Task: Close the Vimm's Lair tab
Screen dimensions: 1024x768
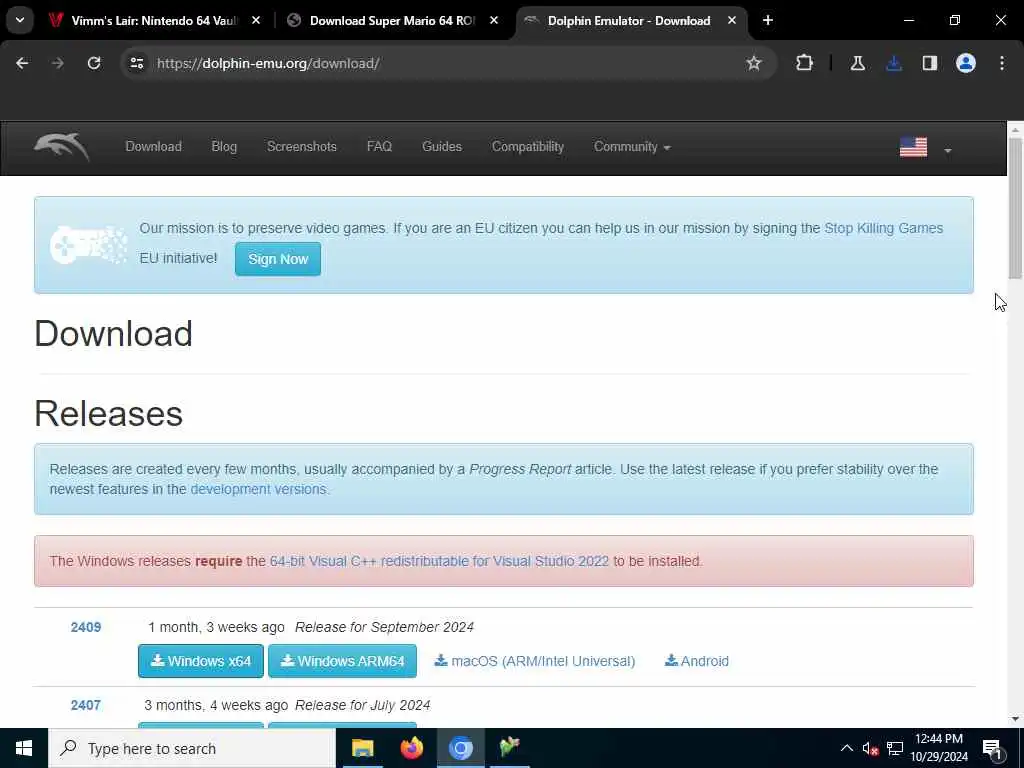Action: pyautogui.click(x=256, y=21)
